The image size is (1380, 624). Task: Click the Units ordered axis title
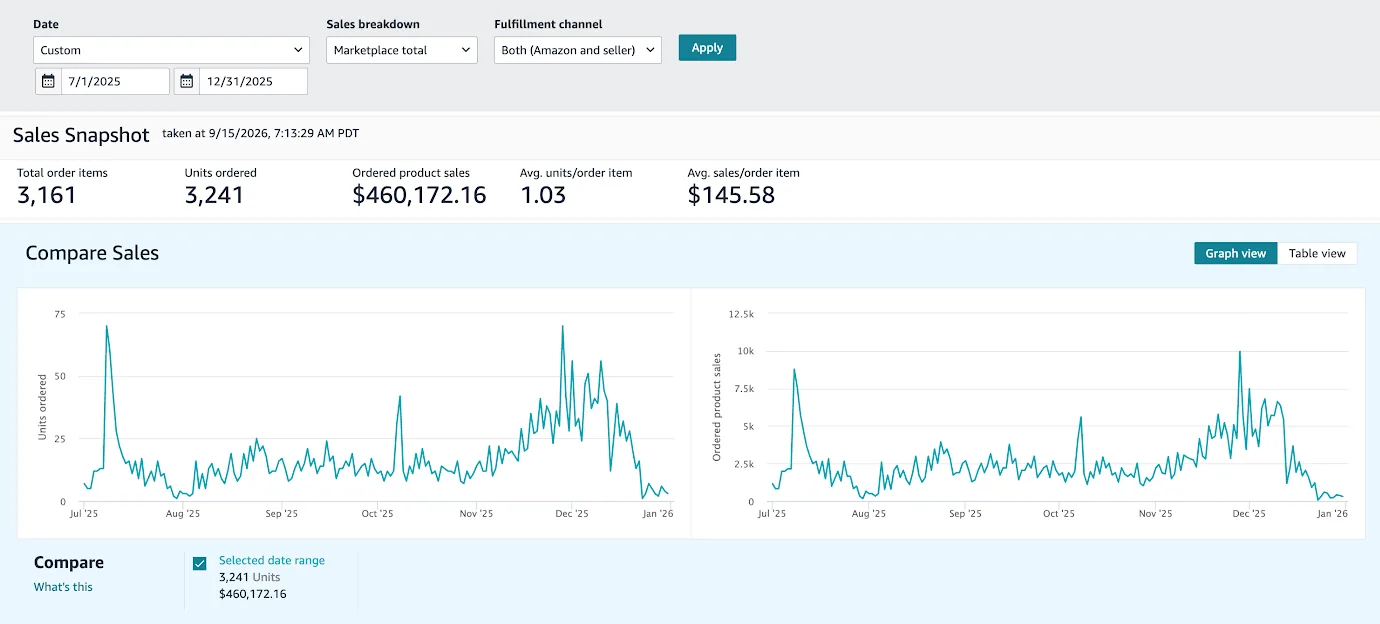(x=42, y=407)
